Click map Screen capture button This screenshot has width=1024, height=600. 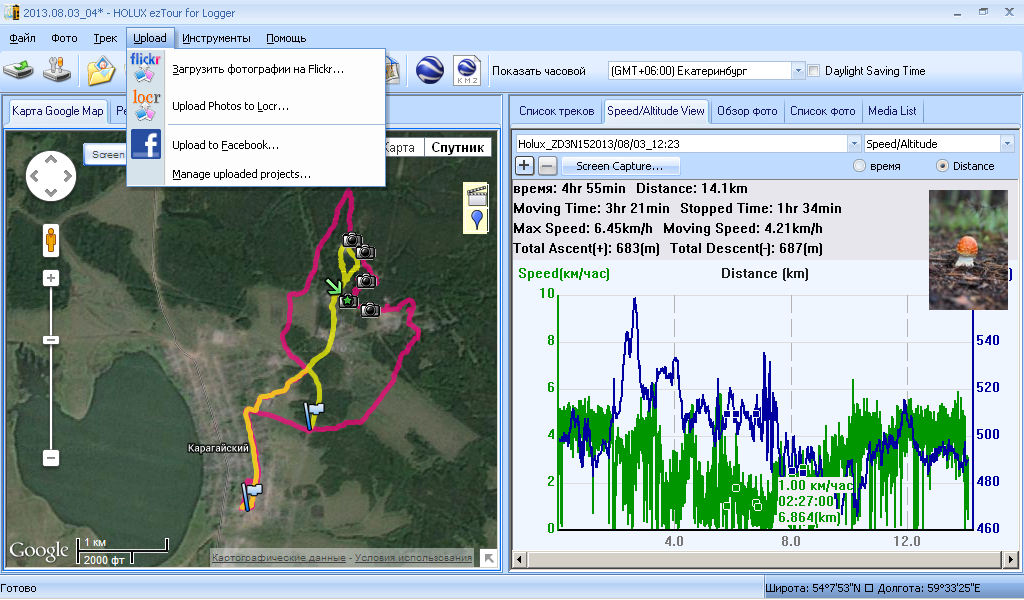(106, 155)
